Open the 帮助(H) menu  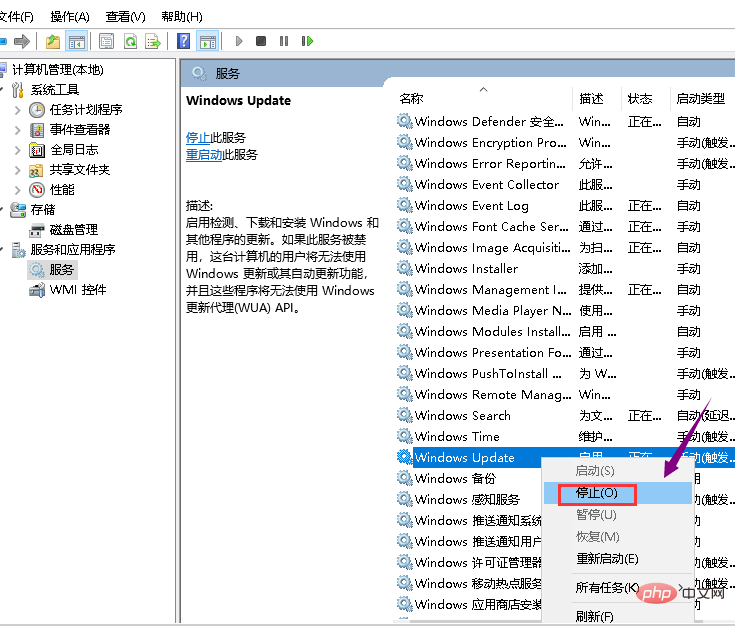(182, 17)
